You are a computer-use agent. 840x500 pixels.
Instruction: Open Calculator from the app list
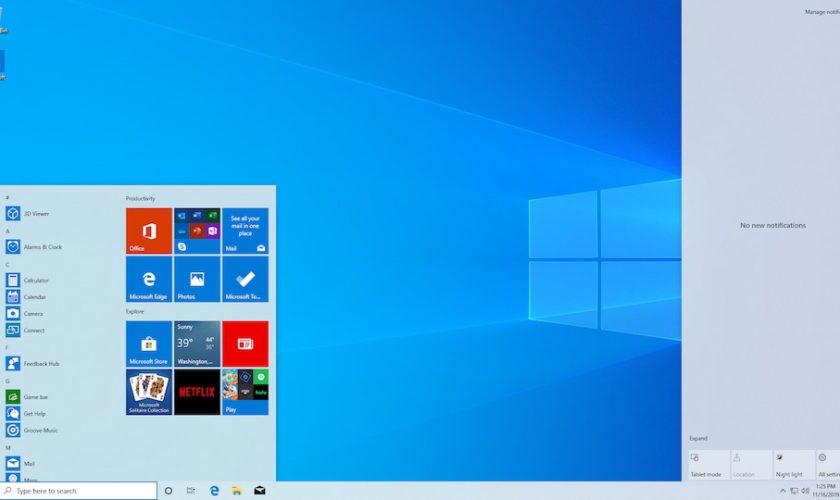(x=36, y=280)
